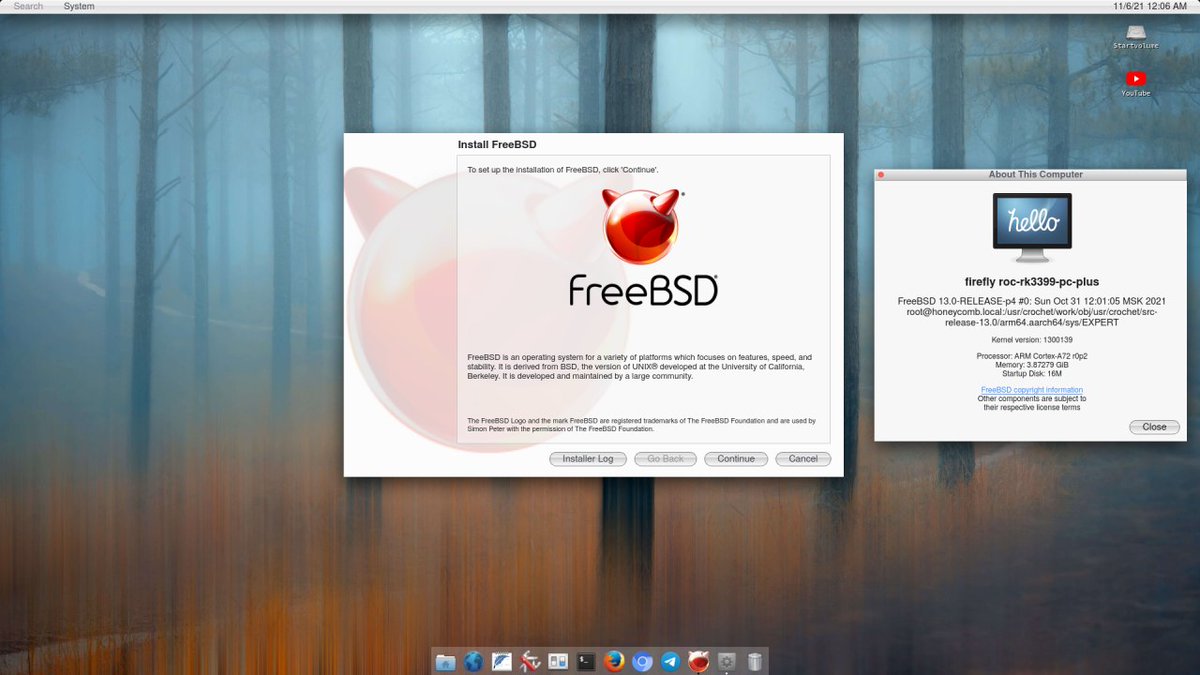Viewport: 1200px width, 675px height.
Task: Select the YouTube desktop shortcut icon
Action: (x=1135, y=83)
